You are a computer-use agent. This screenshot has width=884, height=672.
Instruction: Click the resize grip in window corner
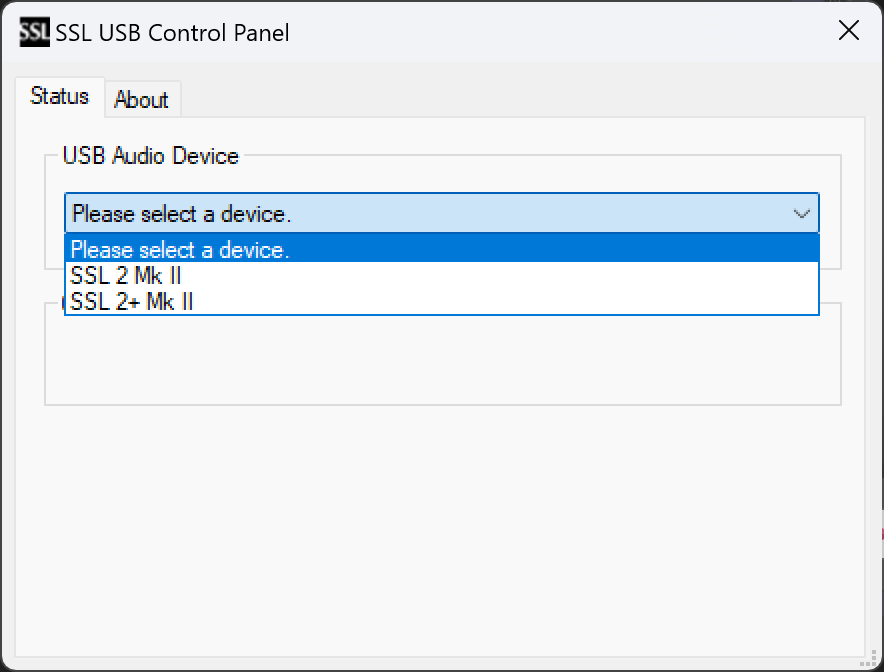(869, 658)
